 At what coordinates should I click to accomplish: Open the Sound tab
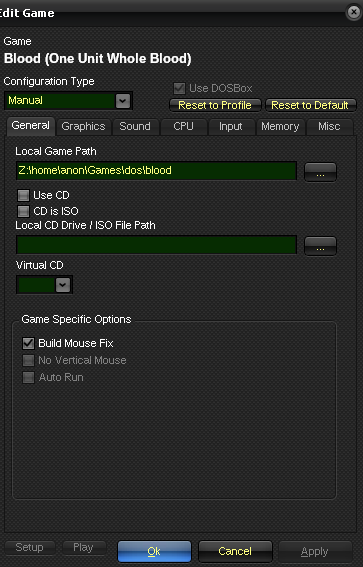click(135, 127)
